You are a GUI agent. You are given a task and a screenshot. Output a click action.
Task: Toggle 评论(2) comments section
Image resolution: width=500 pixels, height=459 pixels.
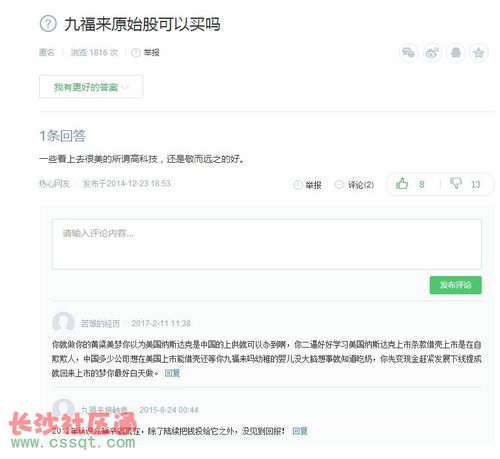(x=355, y=185)
